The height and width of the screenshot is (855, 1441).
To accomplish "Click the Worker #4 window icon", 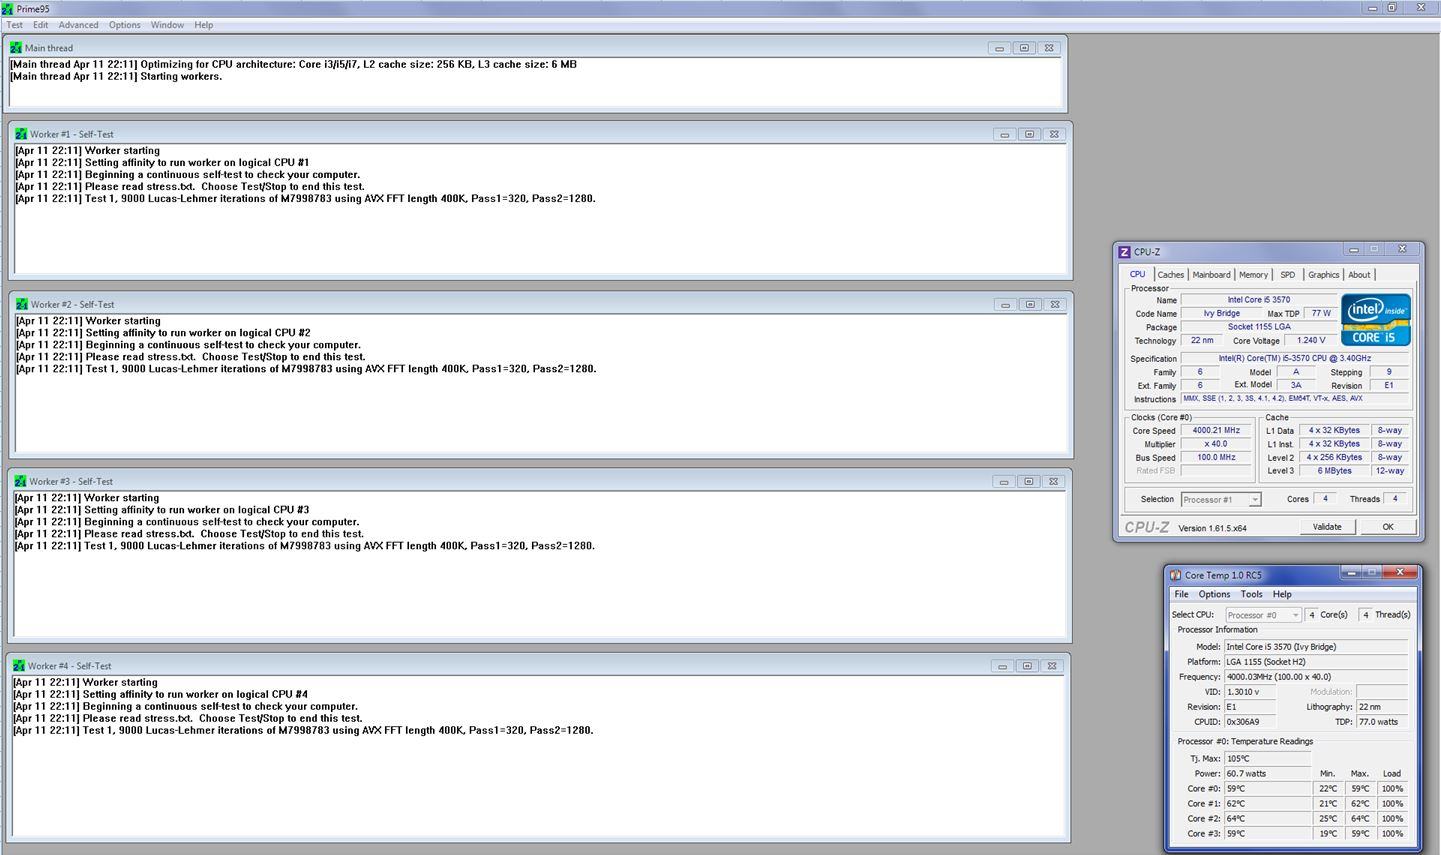I will tap(19, 665).
